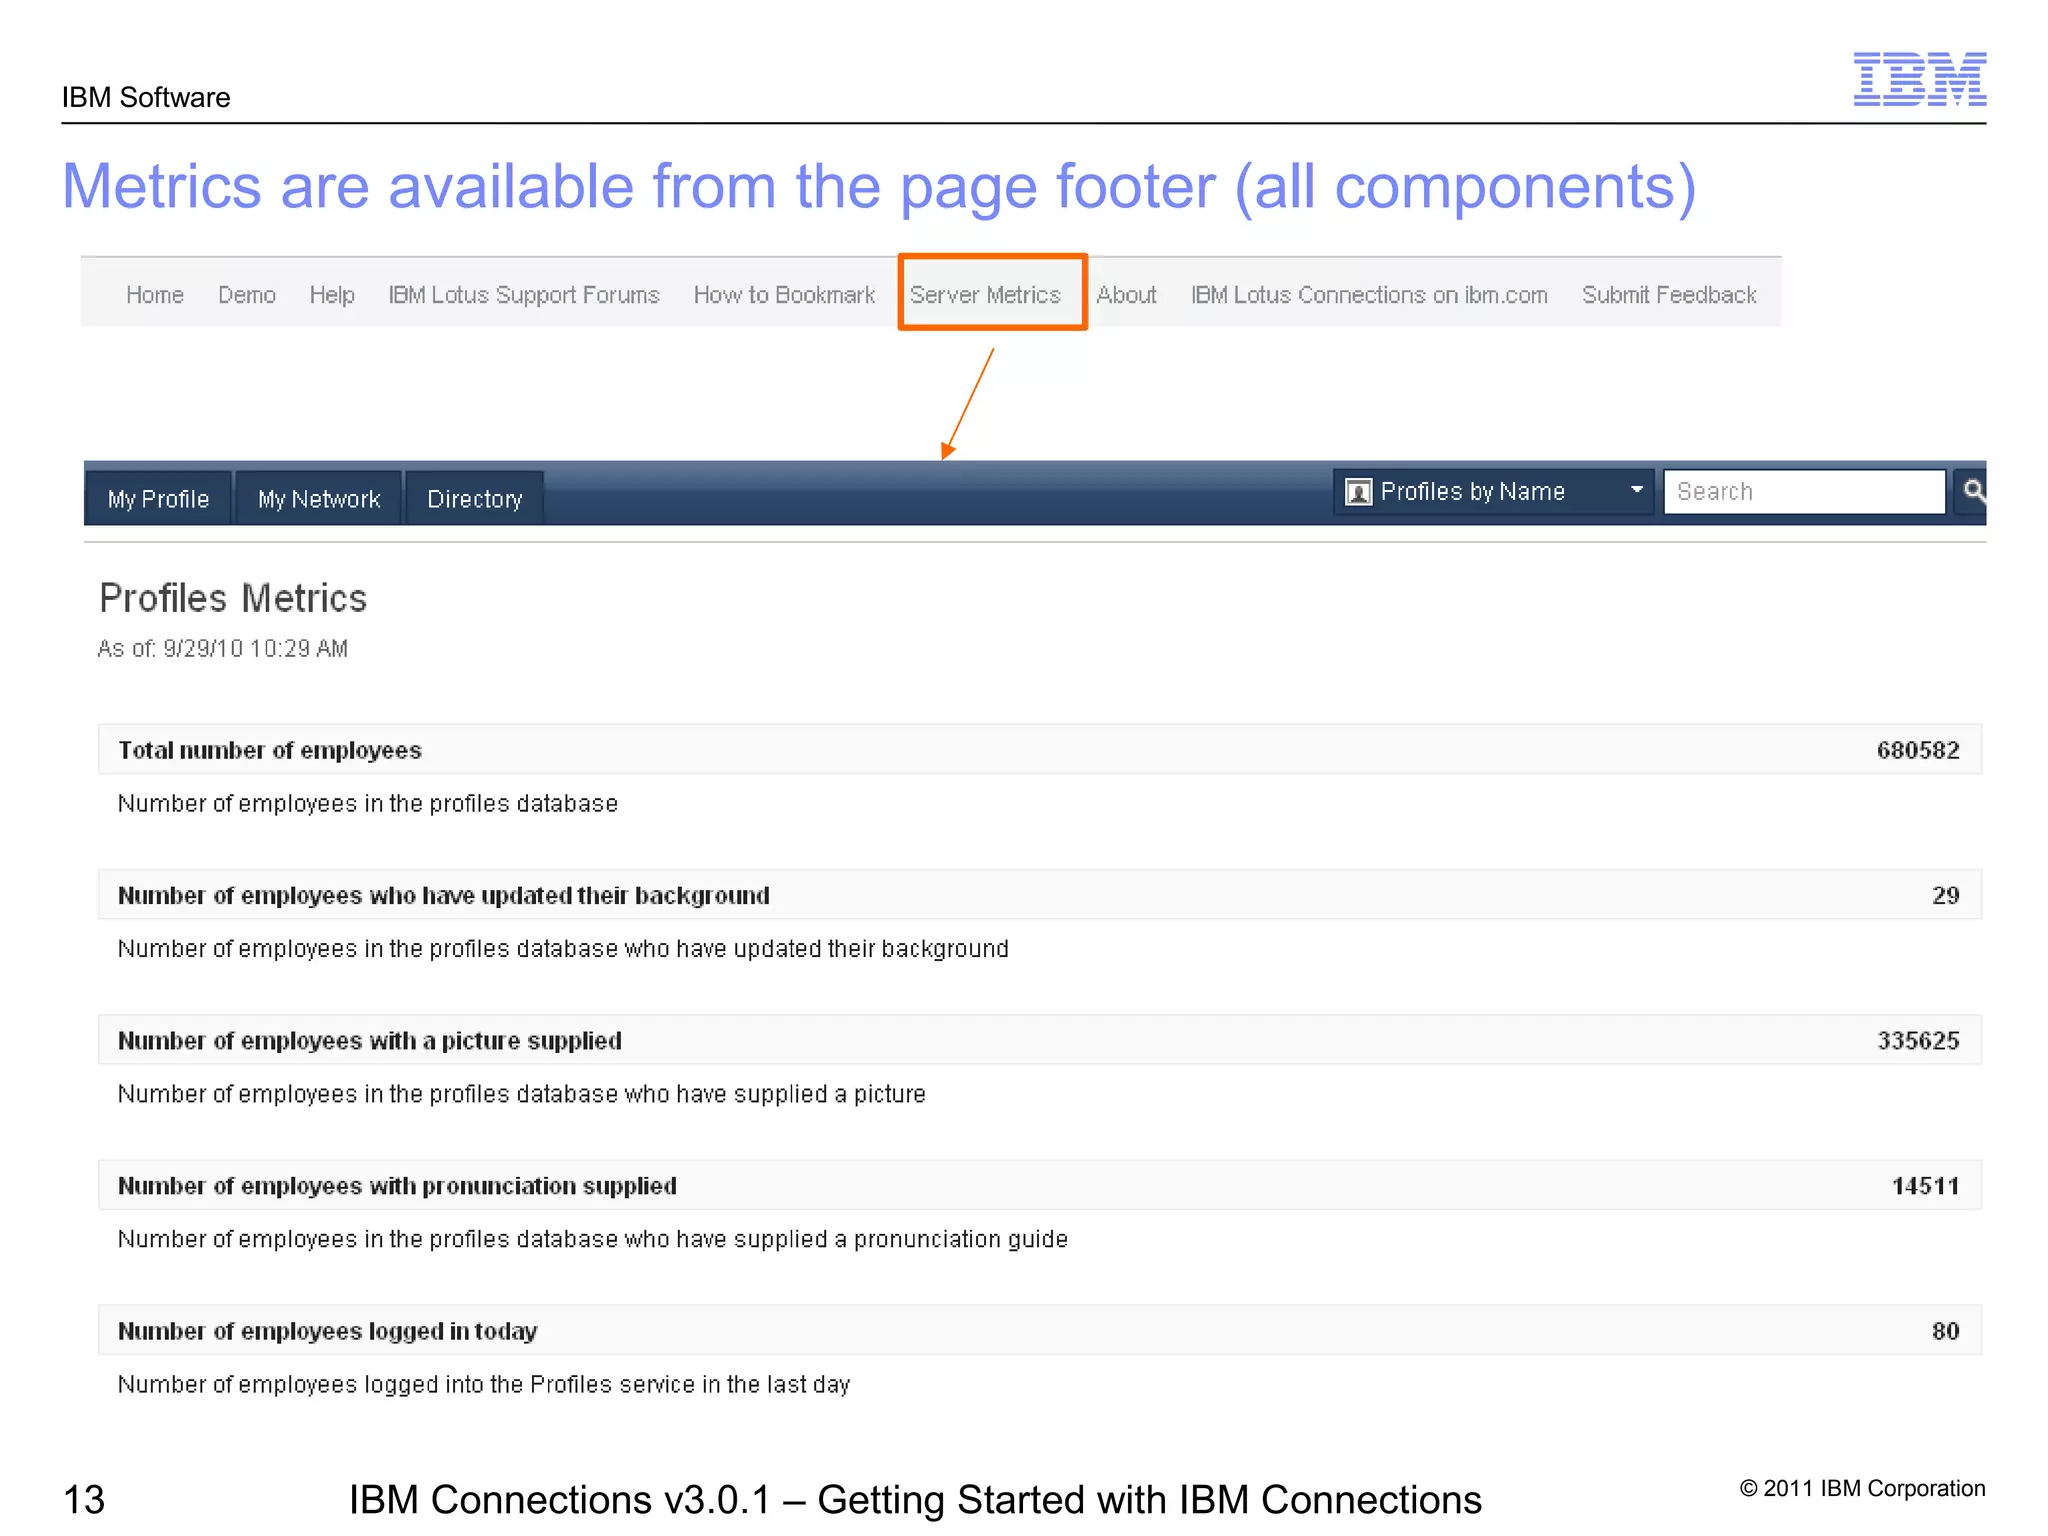Image resolution: width=2048 pixels, height=1536 pixels.
Task: Click the IBM logo
Action: coord(1919,79)
